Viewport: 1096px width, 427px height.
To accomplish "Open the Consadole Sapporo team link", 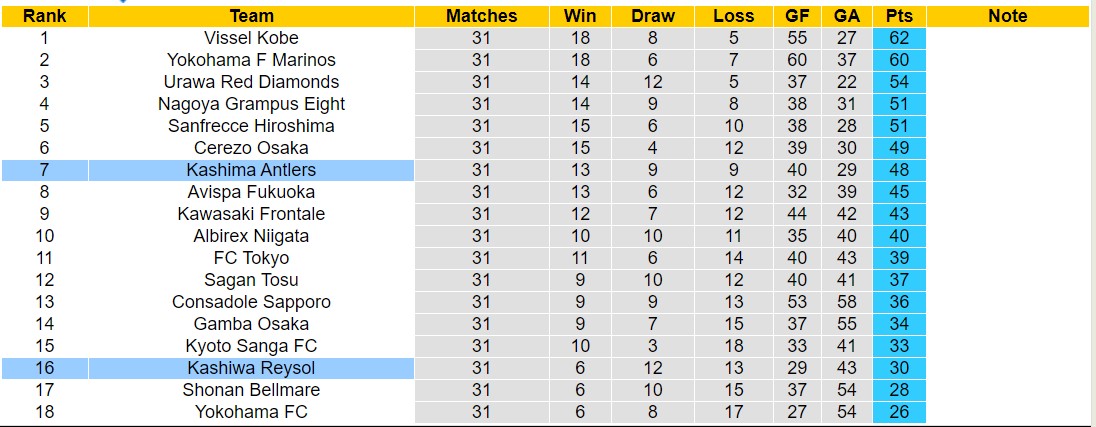I will 251,302.
